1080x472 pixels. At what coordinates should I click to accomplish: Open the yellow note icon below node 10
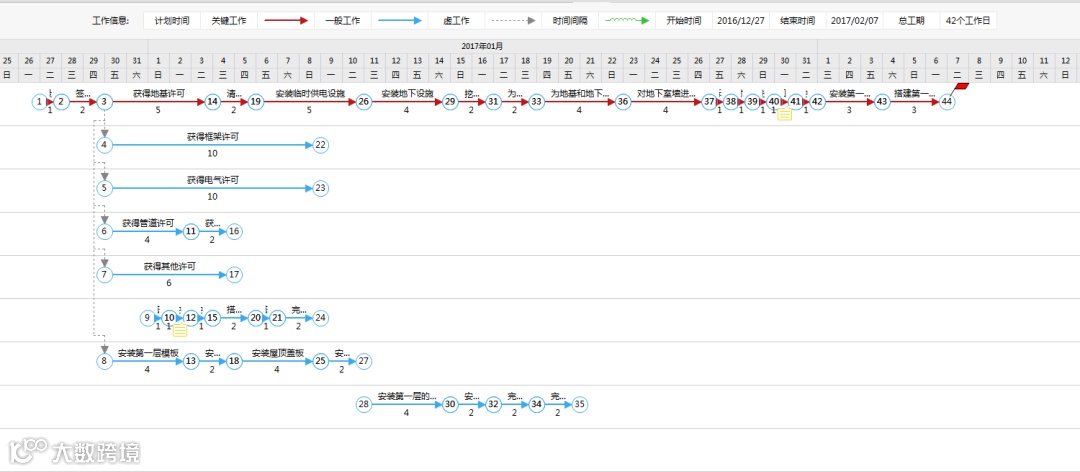[180, 330]
